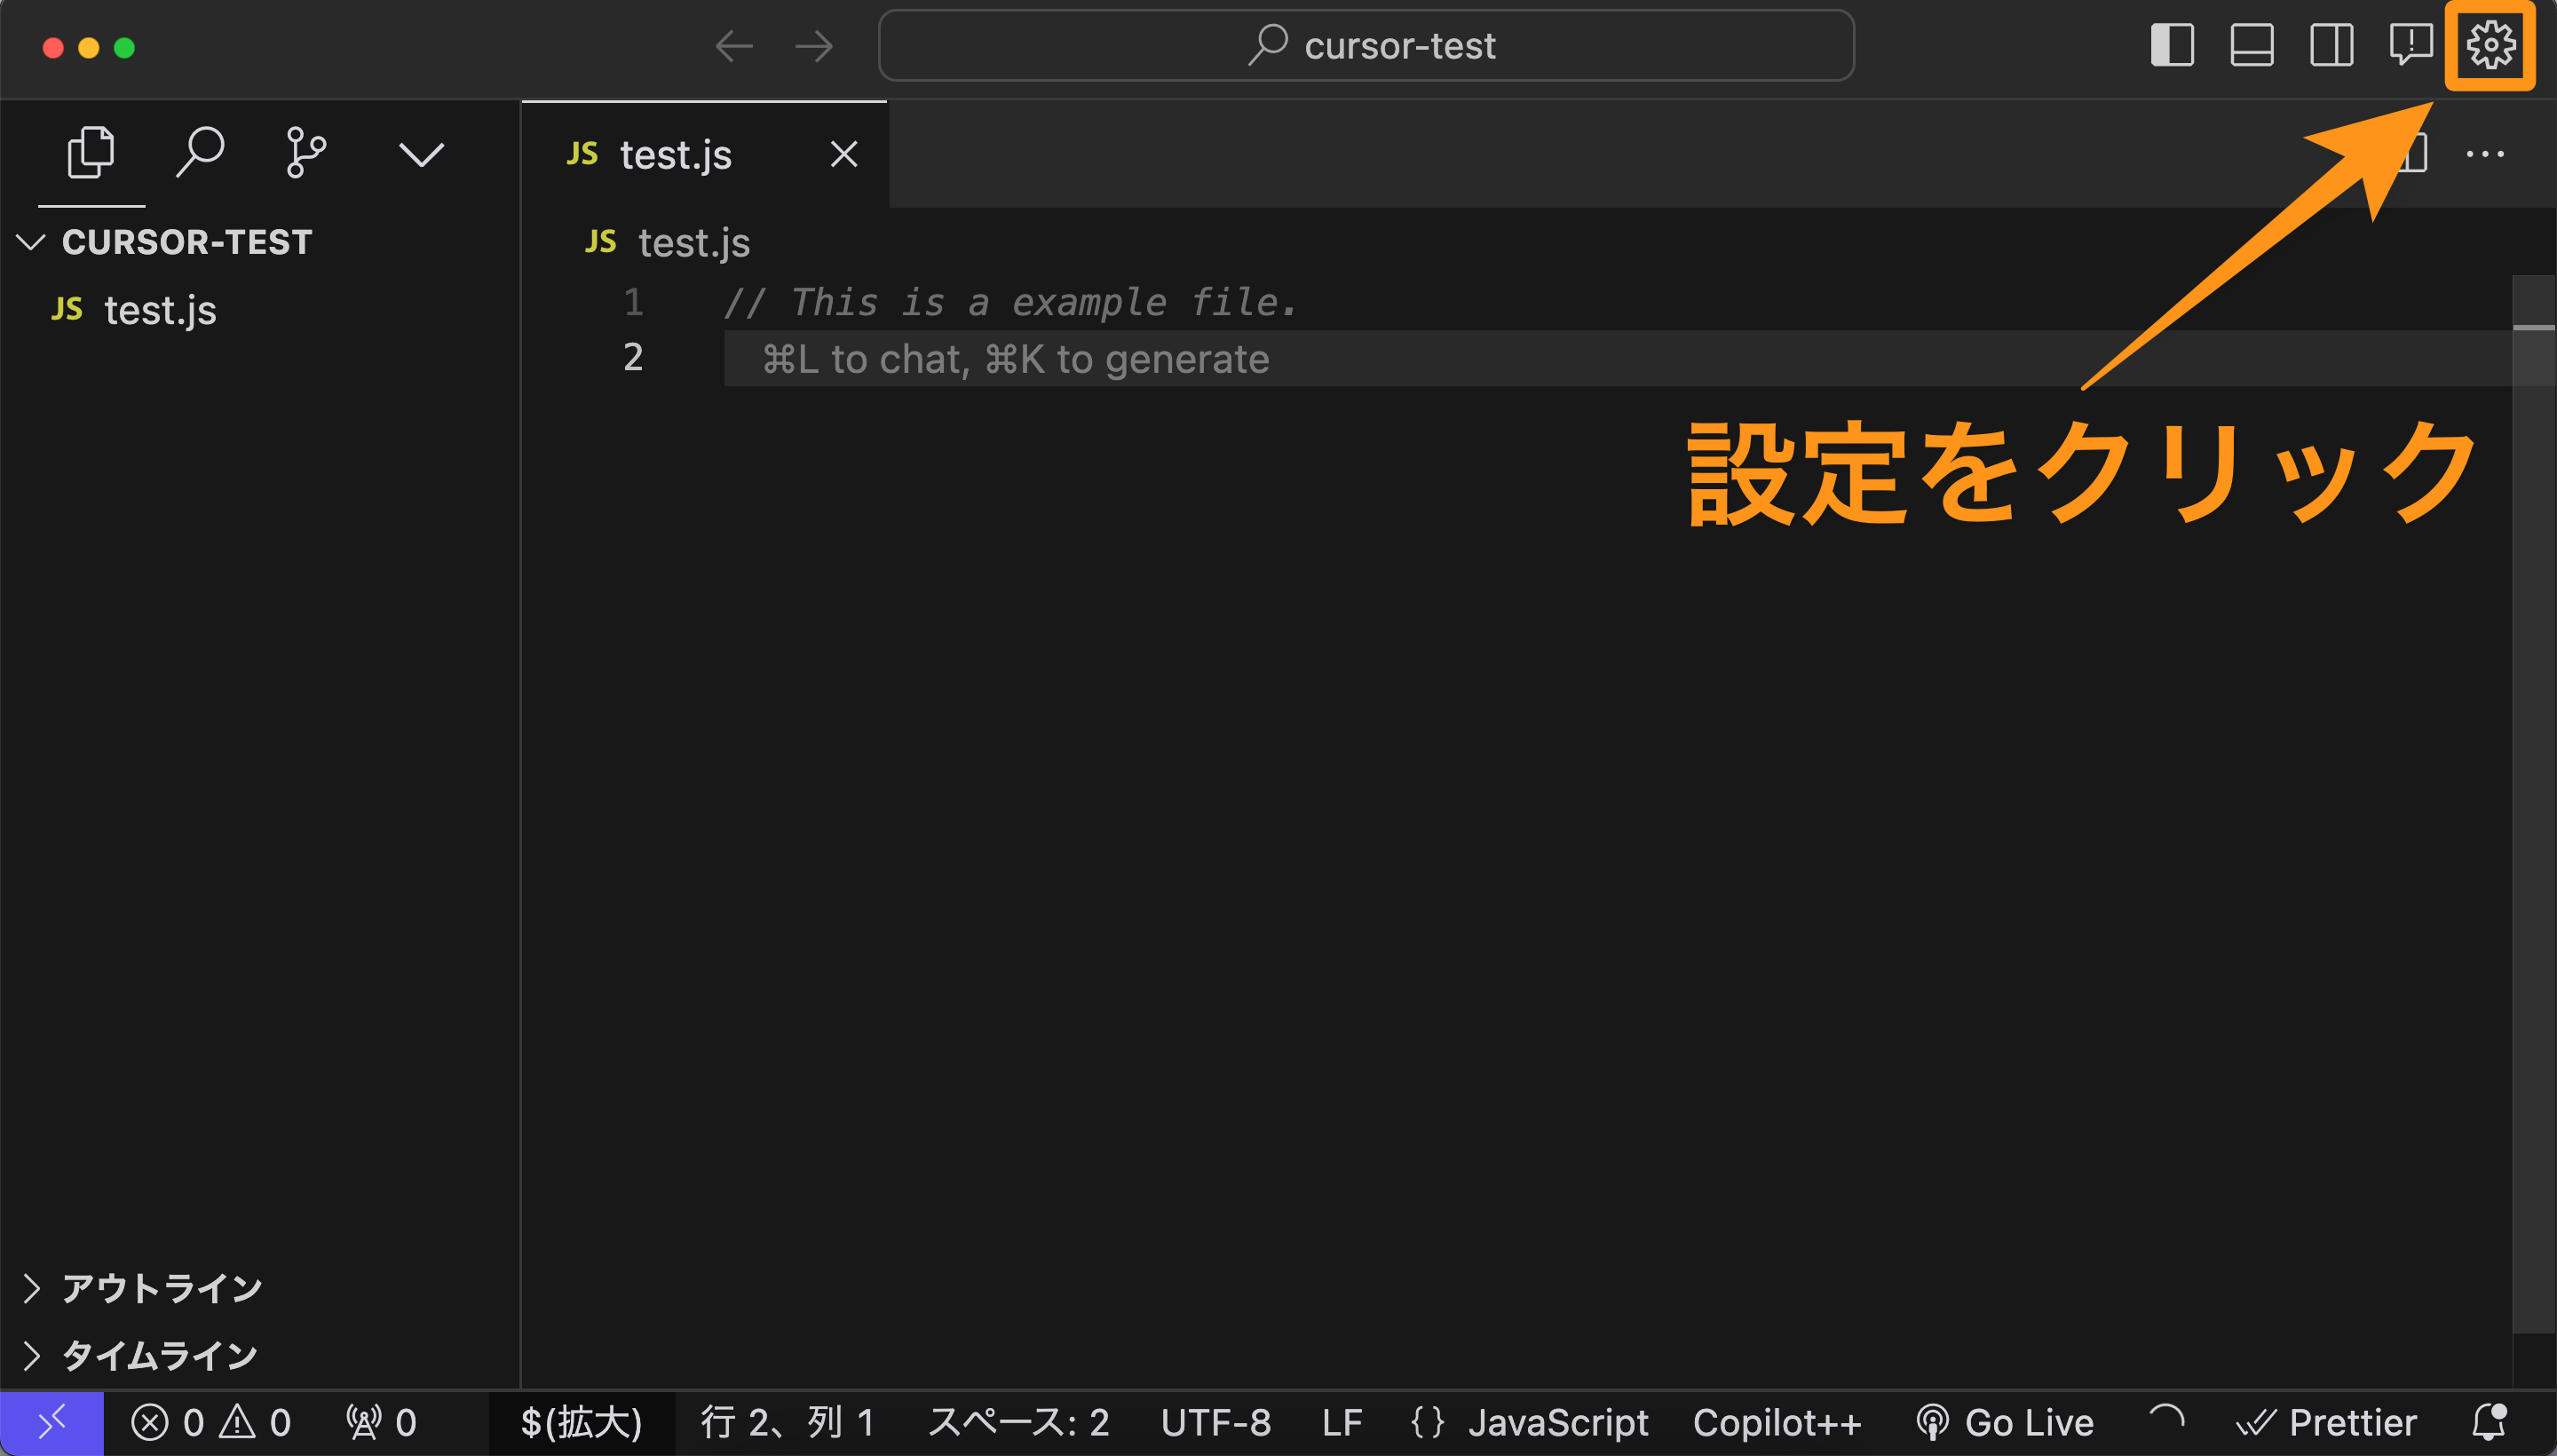Open the Source Control view
2557x1456 pixels.
306,152
